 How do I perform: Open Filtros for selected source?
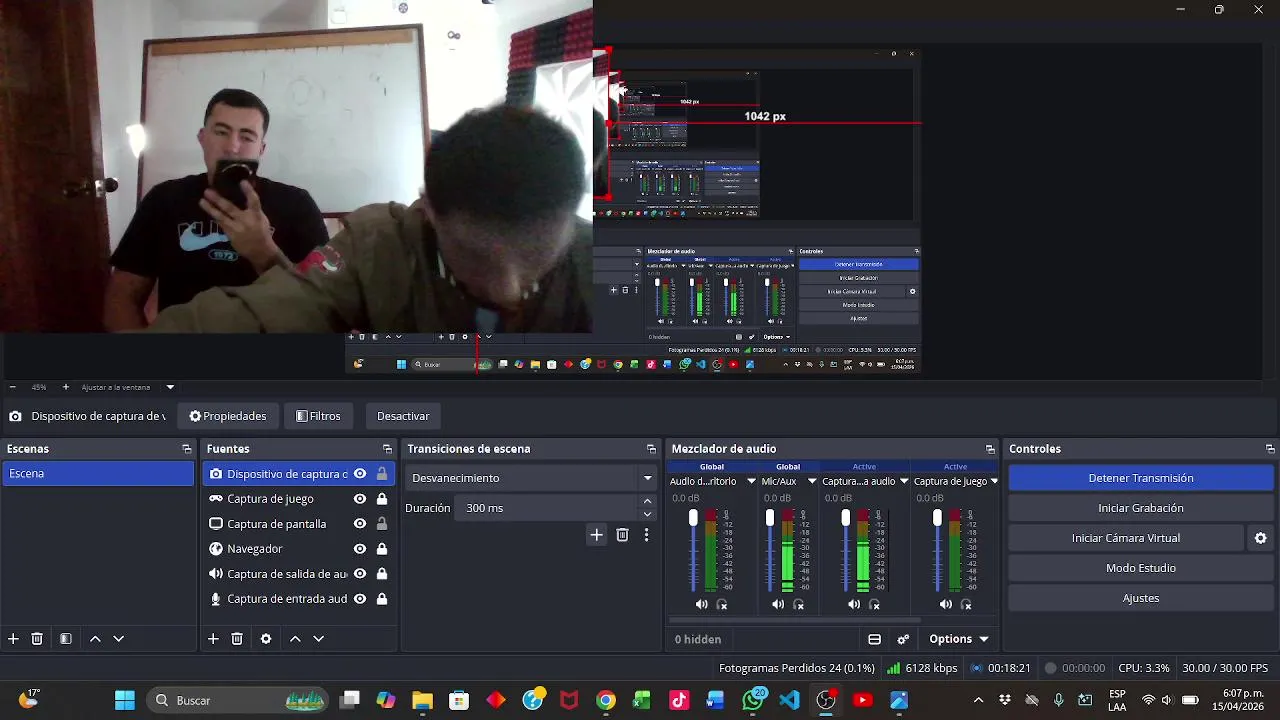tap(318, 416)
